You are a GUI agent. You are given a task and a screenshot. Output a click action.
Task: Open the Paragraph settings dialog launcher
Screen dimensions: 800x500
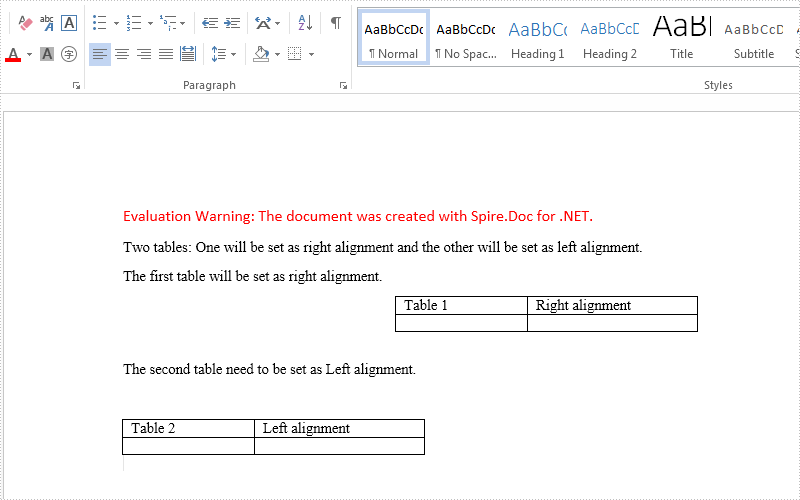tap(343, 86)
